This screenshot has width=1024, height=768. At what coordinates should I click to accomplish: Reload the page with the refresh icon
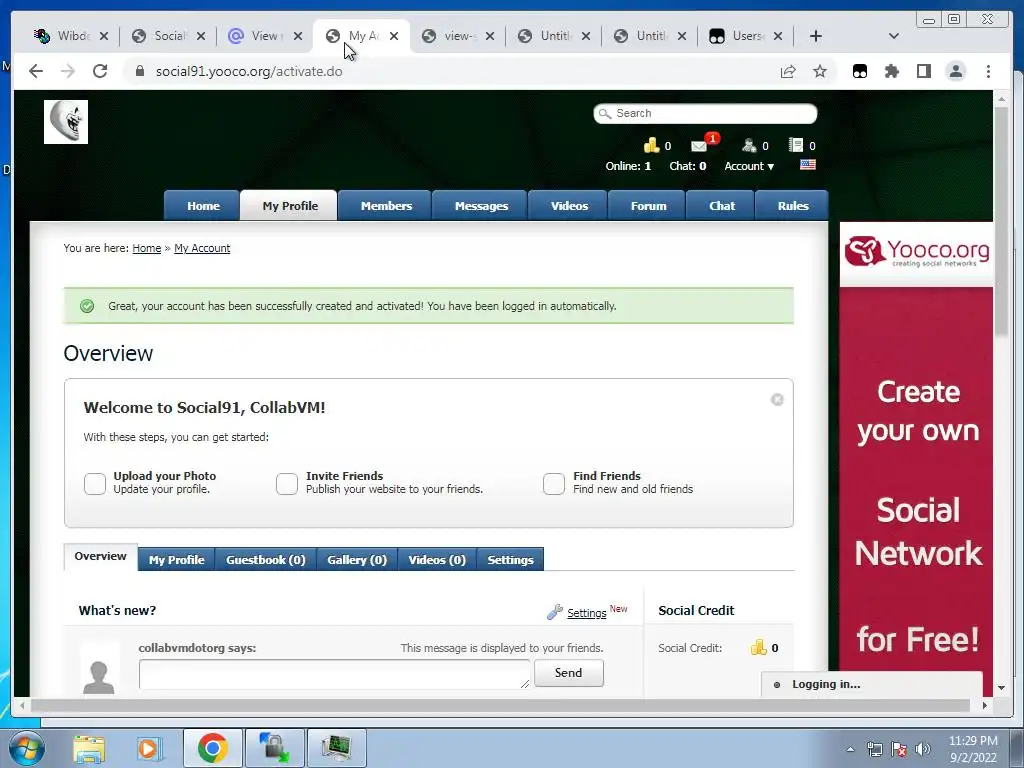[x=100, y=71]
